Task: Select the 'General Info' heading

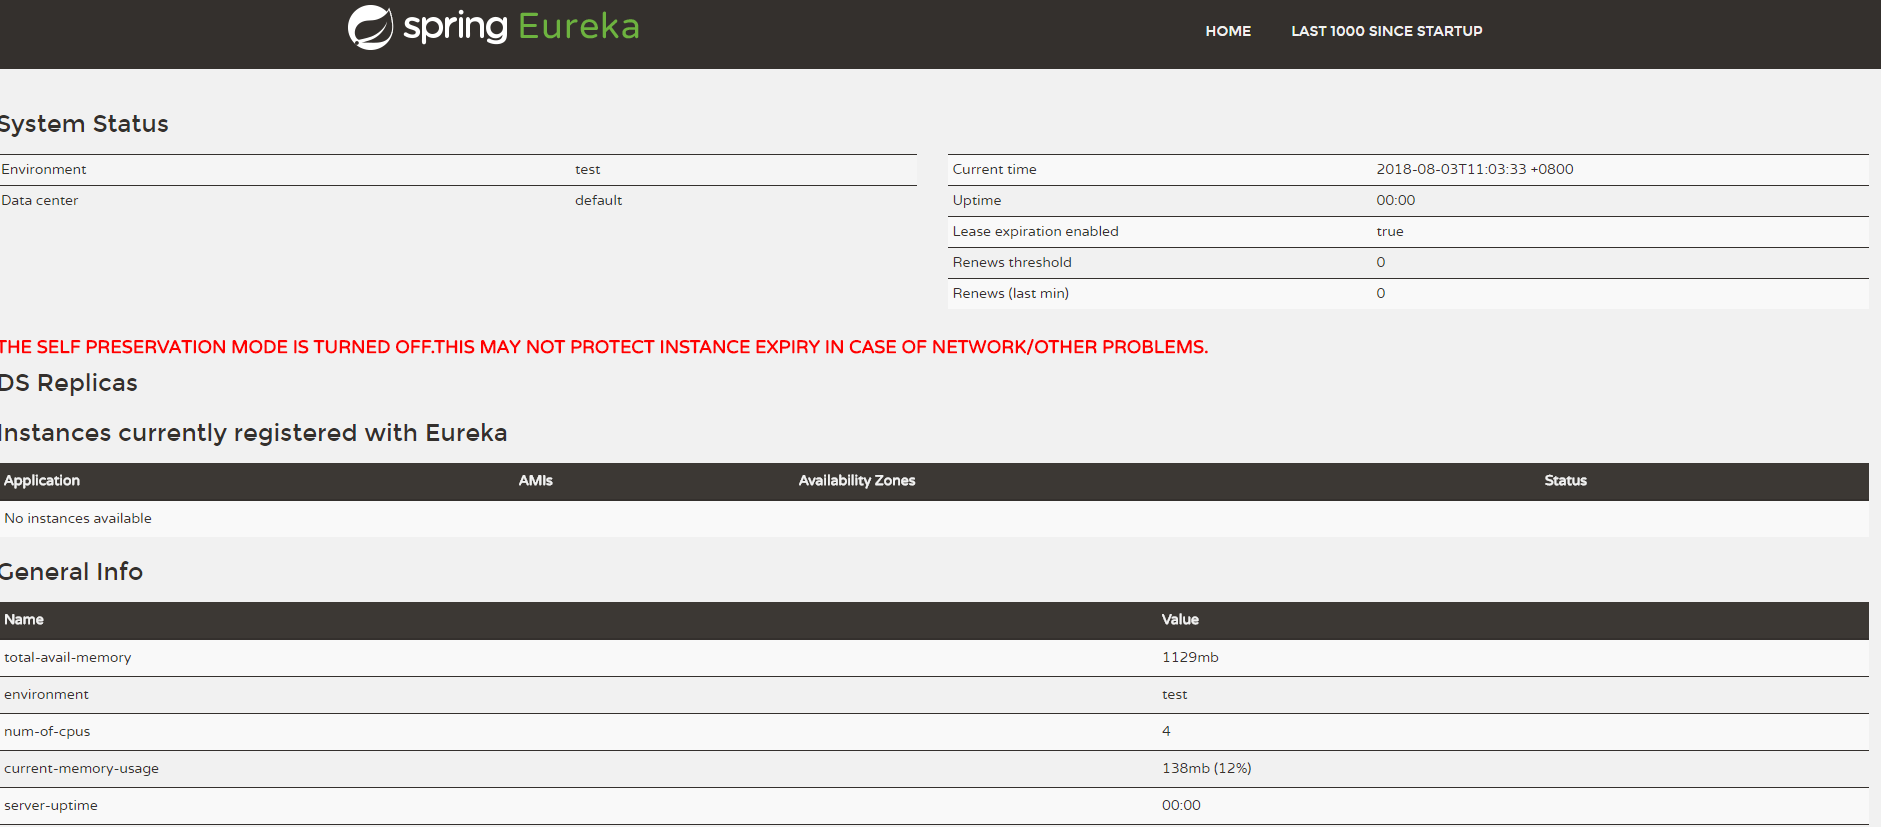Action: pyautogui.click(x=71, y=572)
